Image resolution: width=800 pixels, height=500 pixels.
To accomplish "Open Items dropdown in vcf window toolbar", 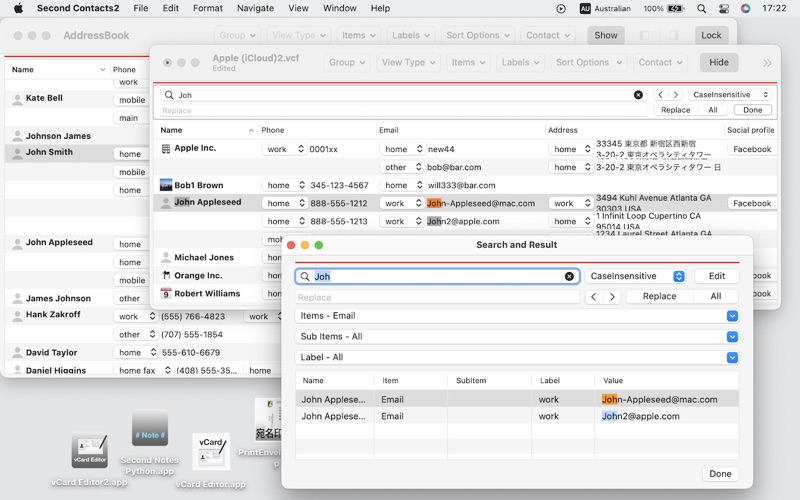I will [468, 62].
